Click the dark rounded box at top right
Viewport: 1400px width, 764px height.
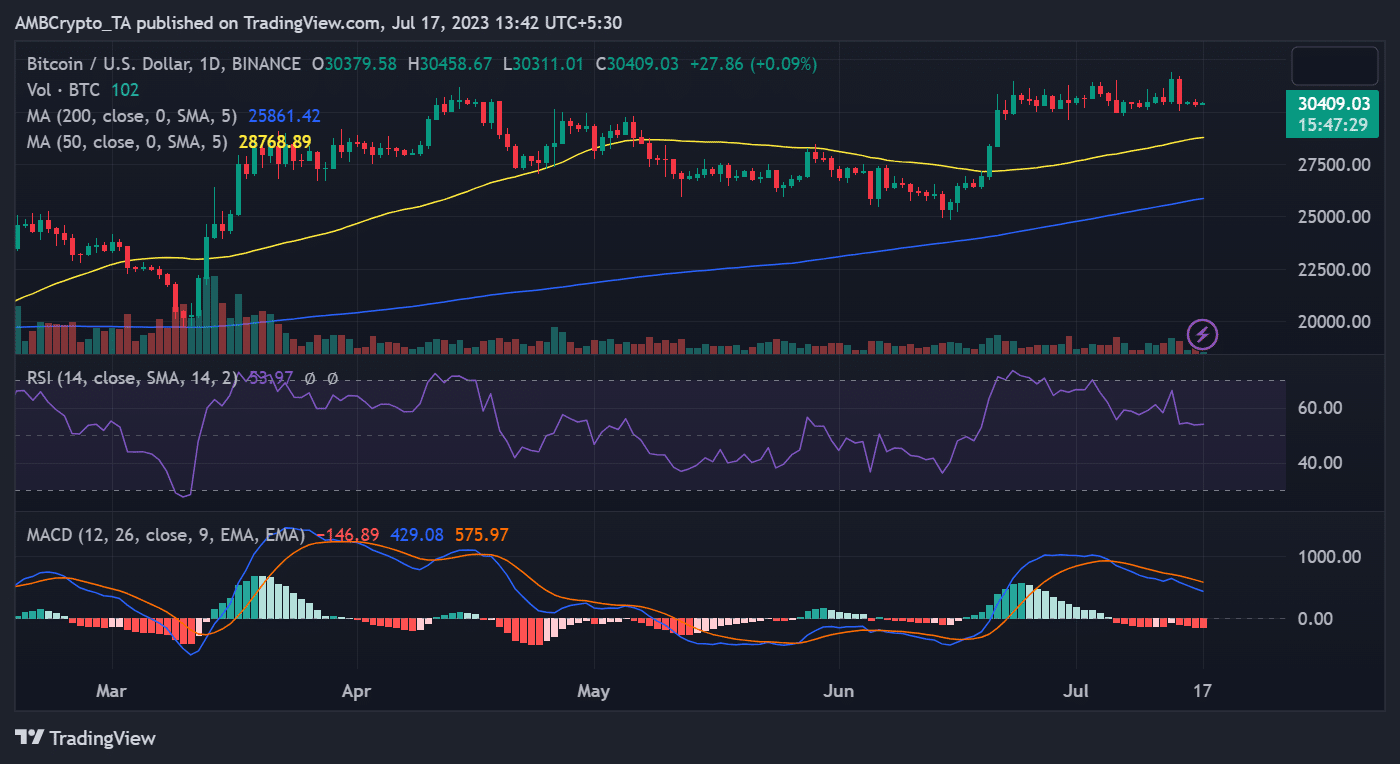pos(1333,66)
